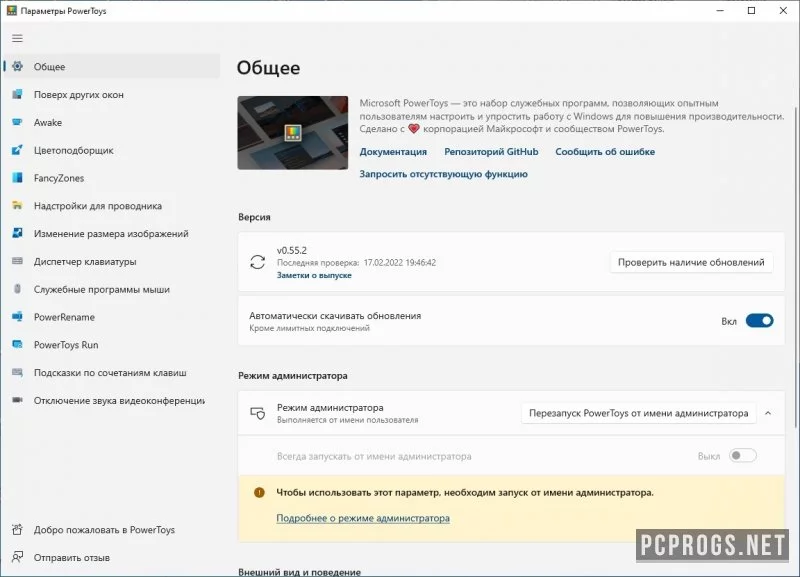
Task: Click the Цветоподборщик color picker icon
Action: point(17,150)
